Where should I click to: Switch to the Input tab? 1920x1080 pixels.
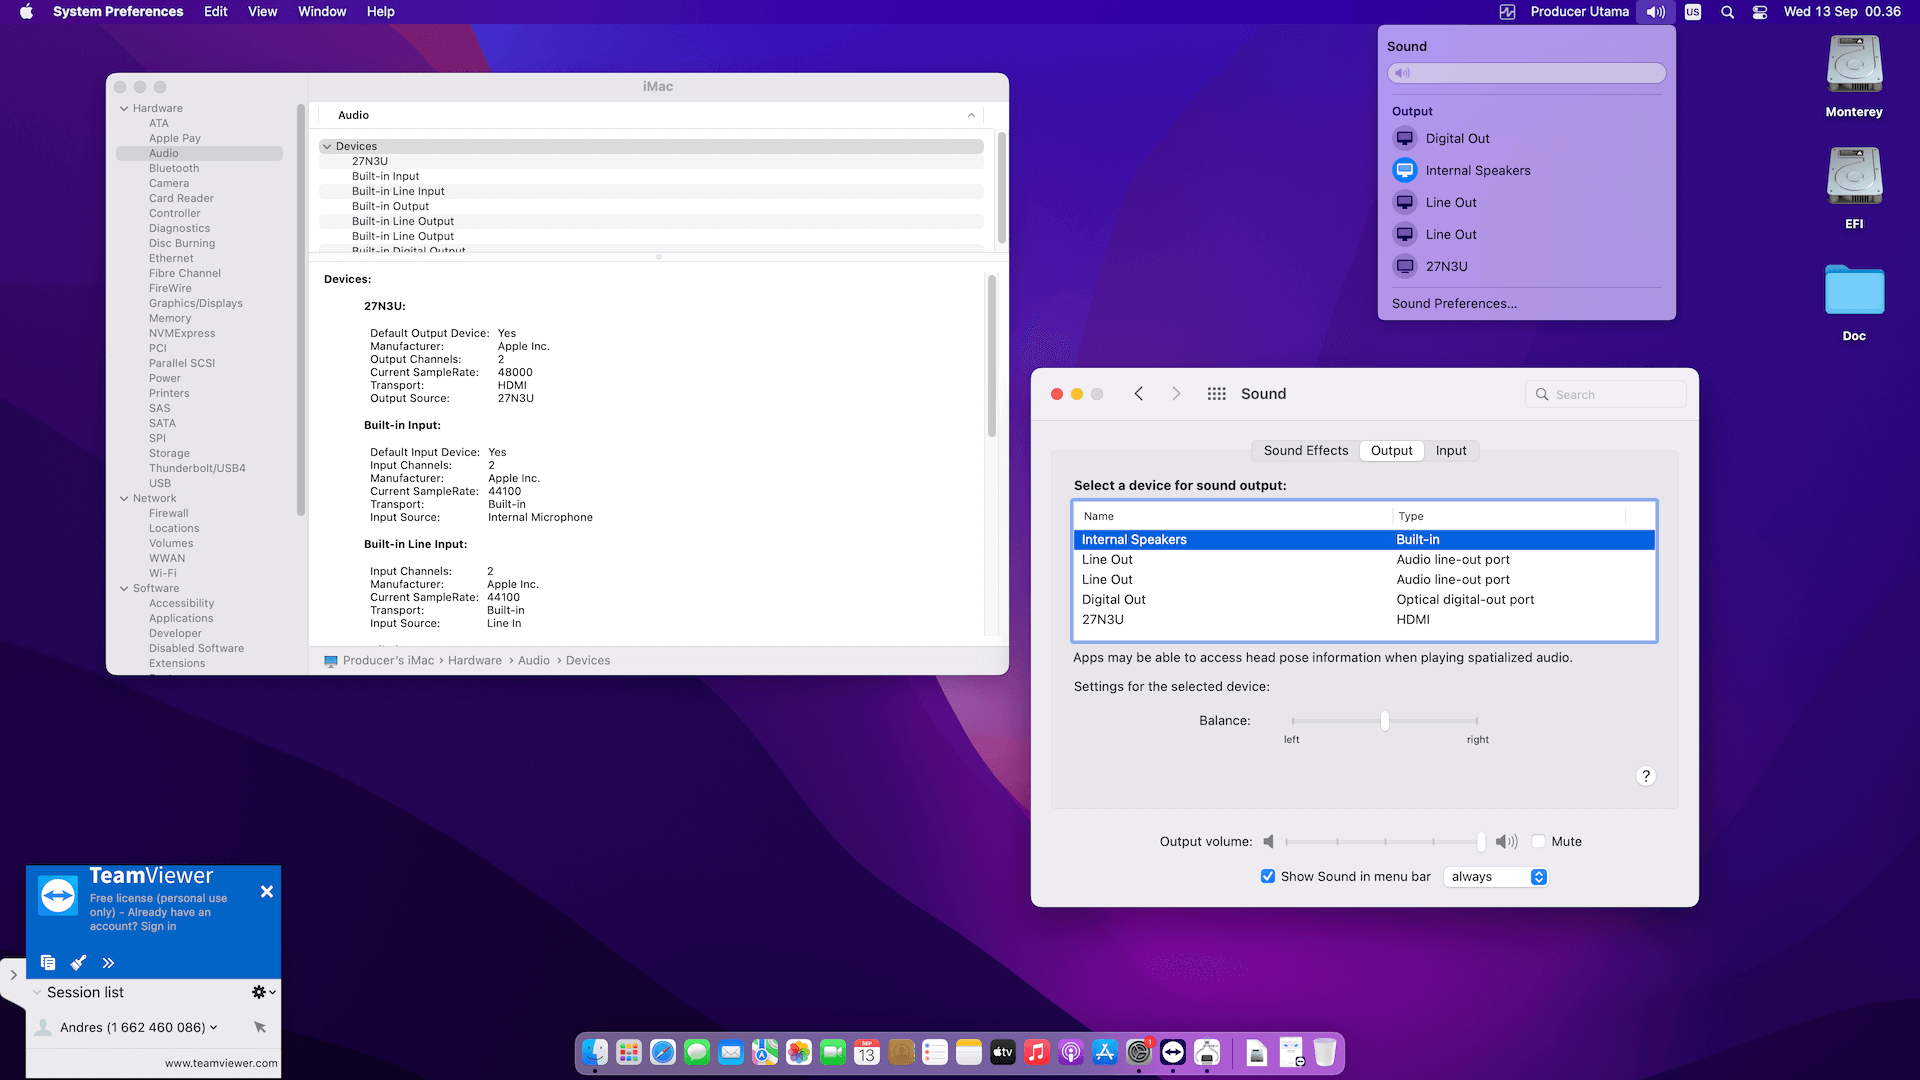click(1451, 451)
